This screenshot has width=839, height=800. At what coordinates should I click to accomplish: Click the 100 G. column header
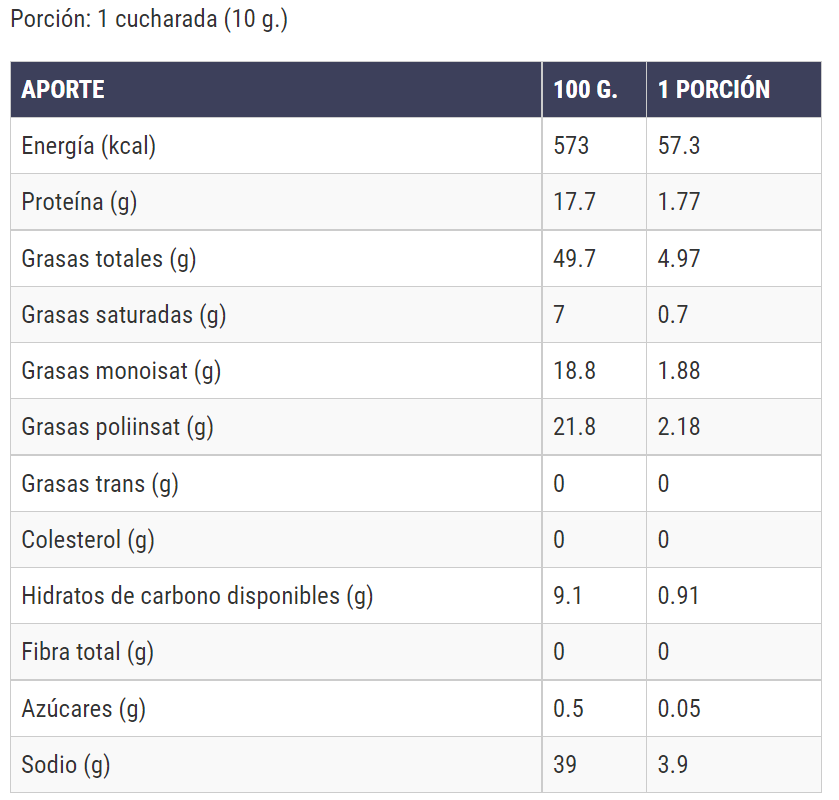(585, 89)
